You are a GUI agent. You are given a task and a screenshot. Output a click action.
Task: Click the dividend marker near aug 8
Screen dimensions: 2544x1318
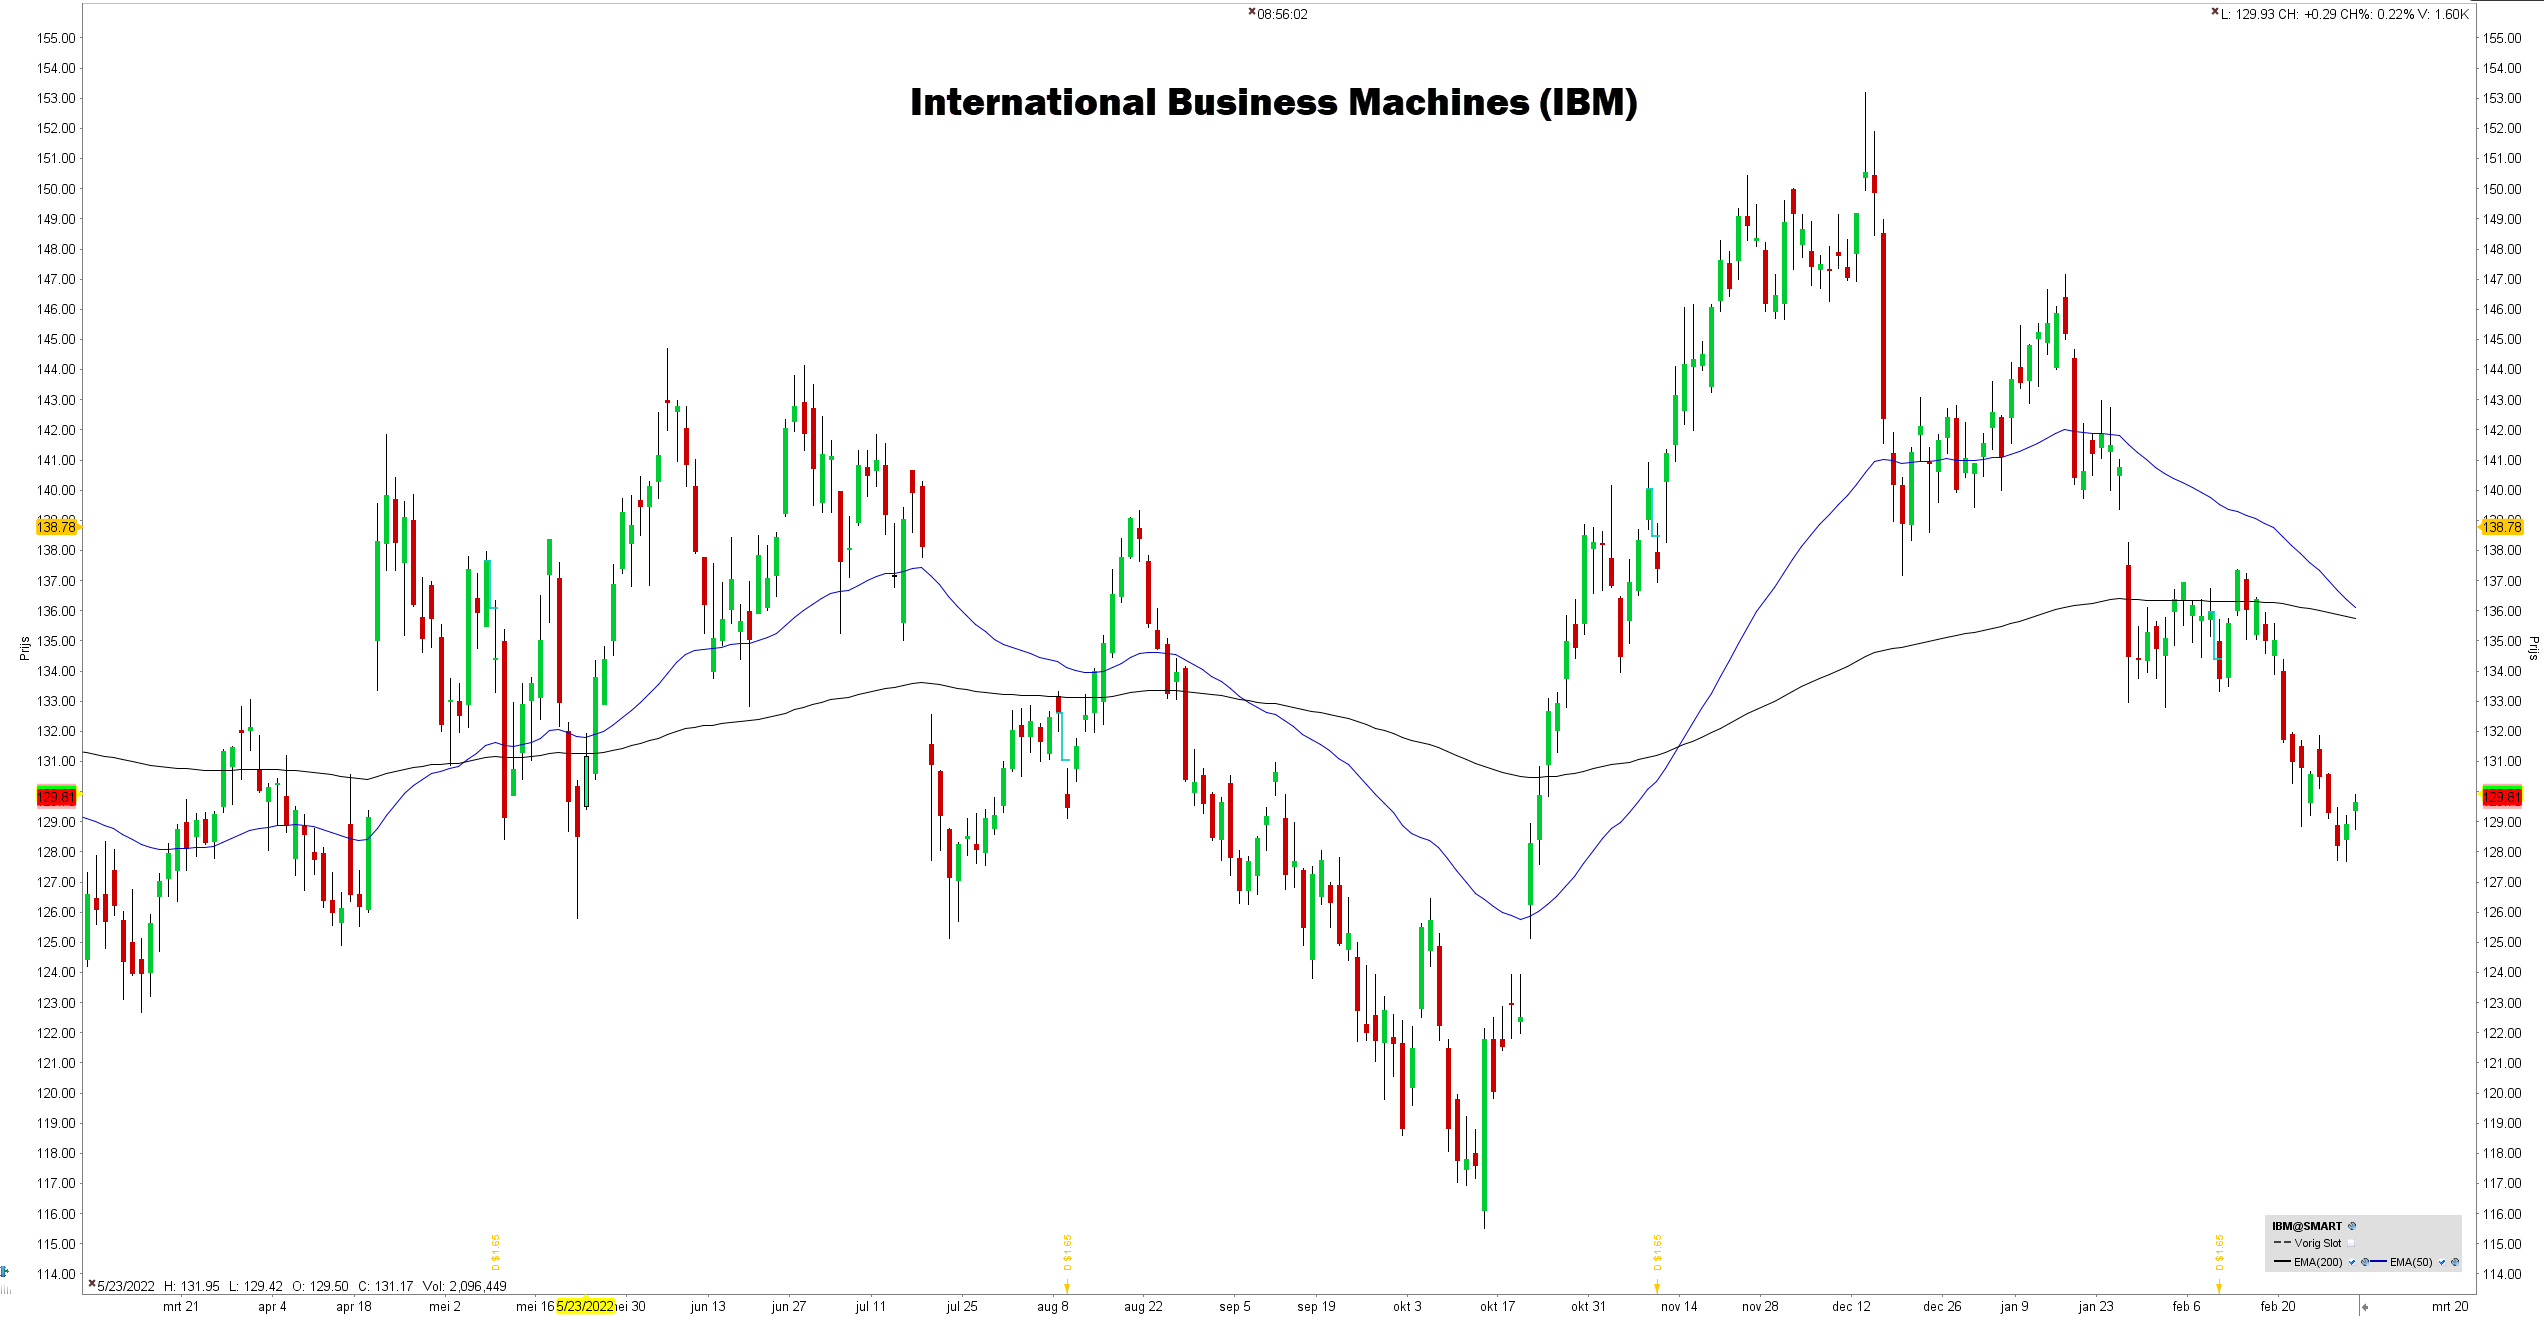tap(1067, 1262)
